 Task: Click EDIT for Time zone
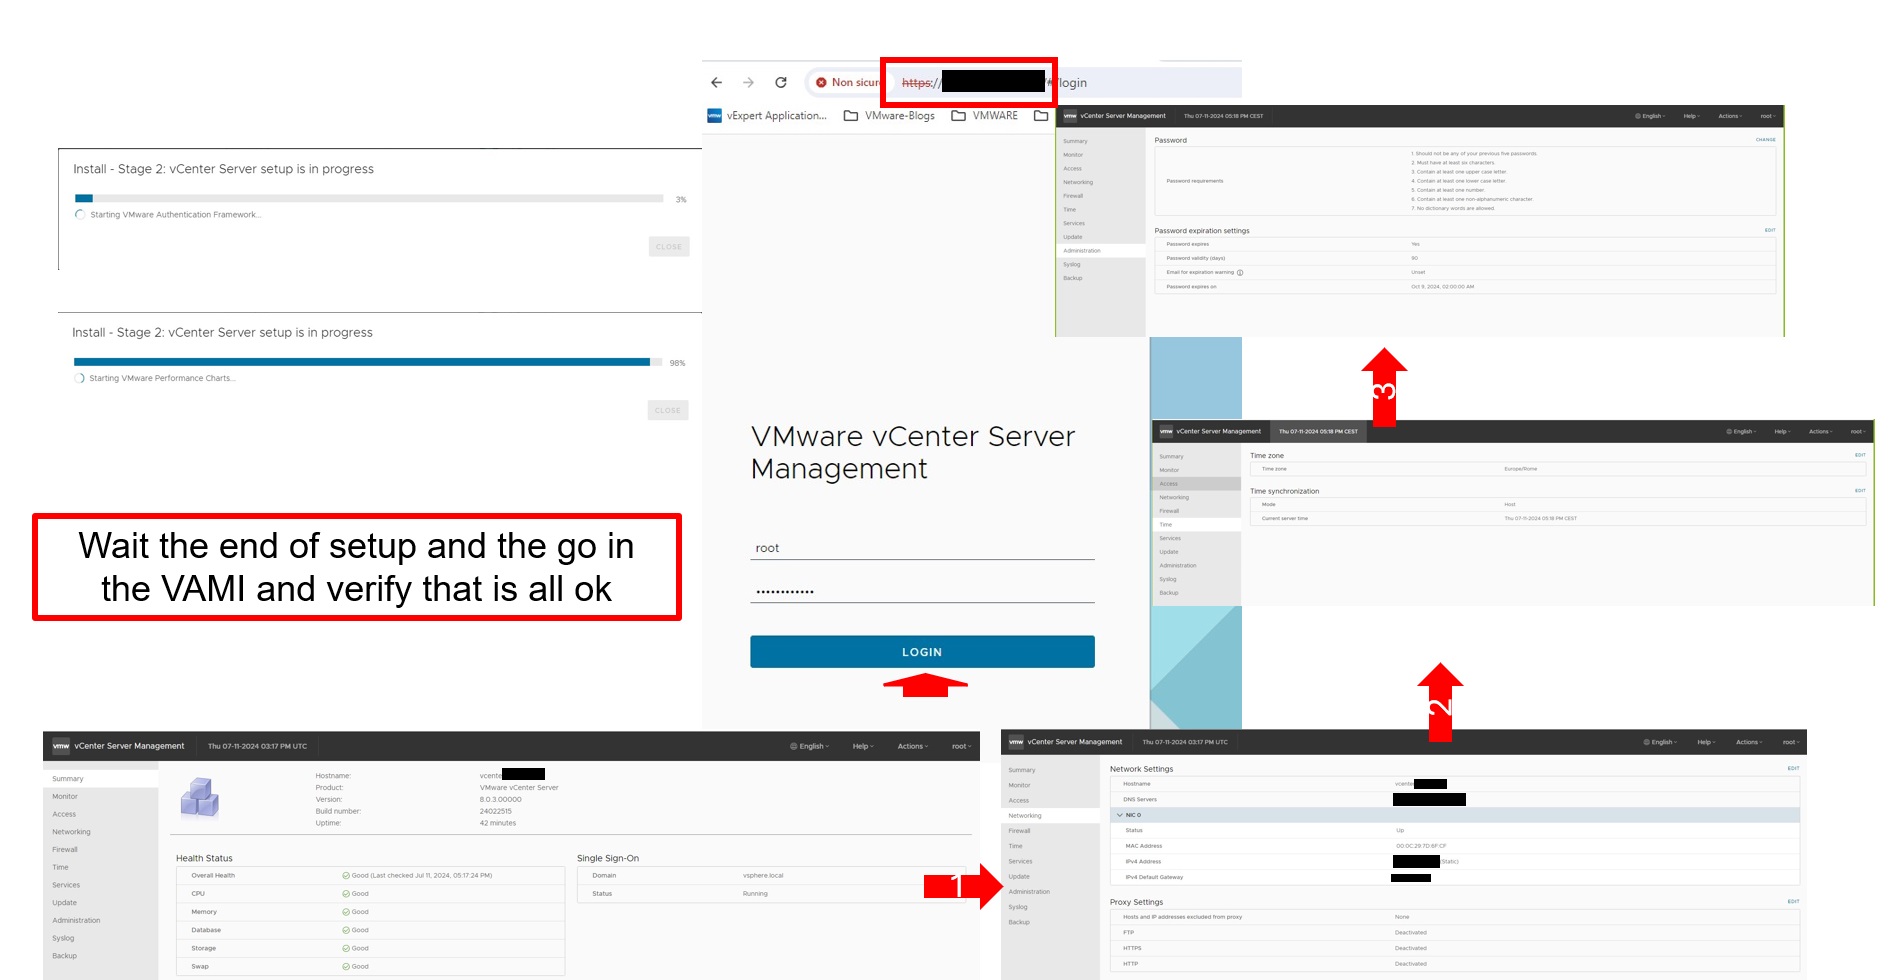pos(1860,455)
